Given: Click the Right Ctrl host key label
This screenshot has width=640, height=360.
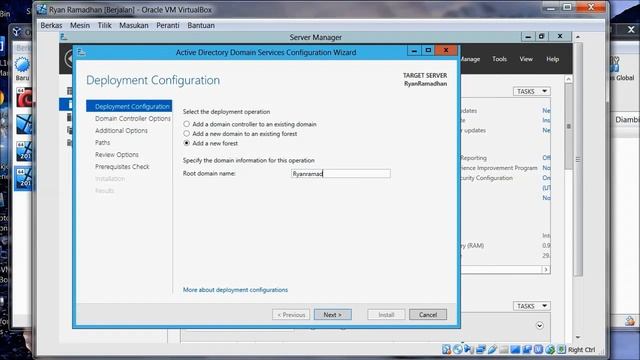Looking at the screenshot, I should (x=582, y=350).
